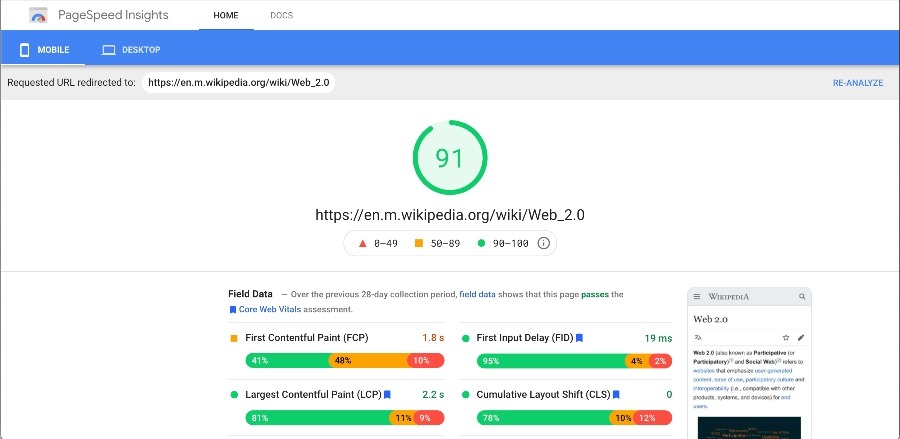The width and height of the screenshot is (900, 439).
Task: Click the hamburger menu icon in Wikipedia preview
Action: tap(697, 297)
